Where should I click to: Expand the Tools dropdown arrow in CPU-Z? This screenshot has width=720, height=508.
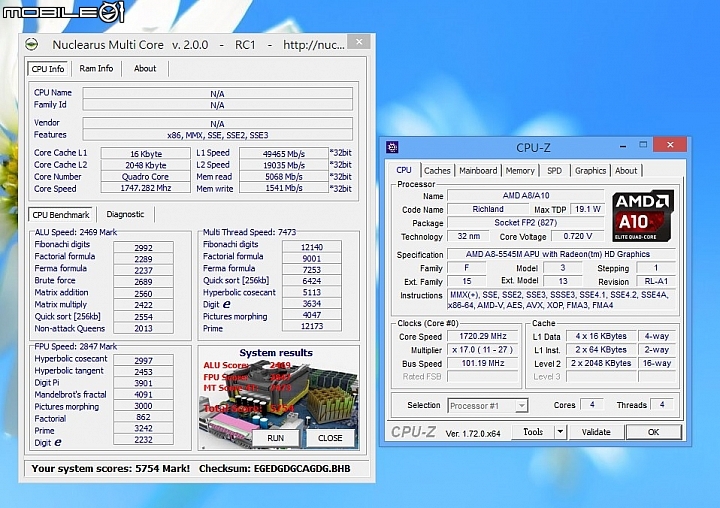560,432
